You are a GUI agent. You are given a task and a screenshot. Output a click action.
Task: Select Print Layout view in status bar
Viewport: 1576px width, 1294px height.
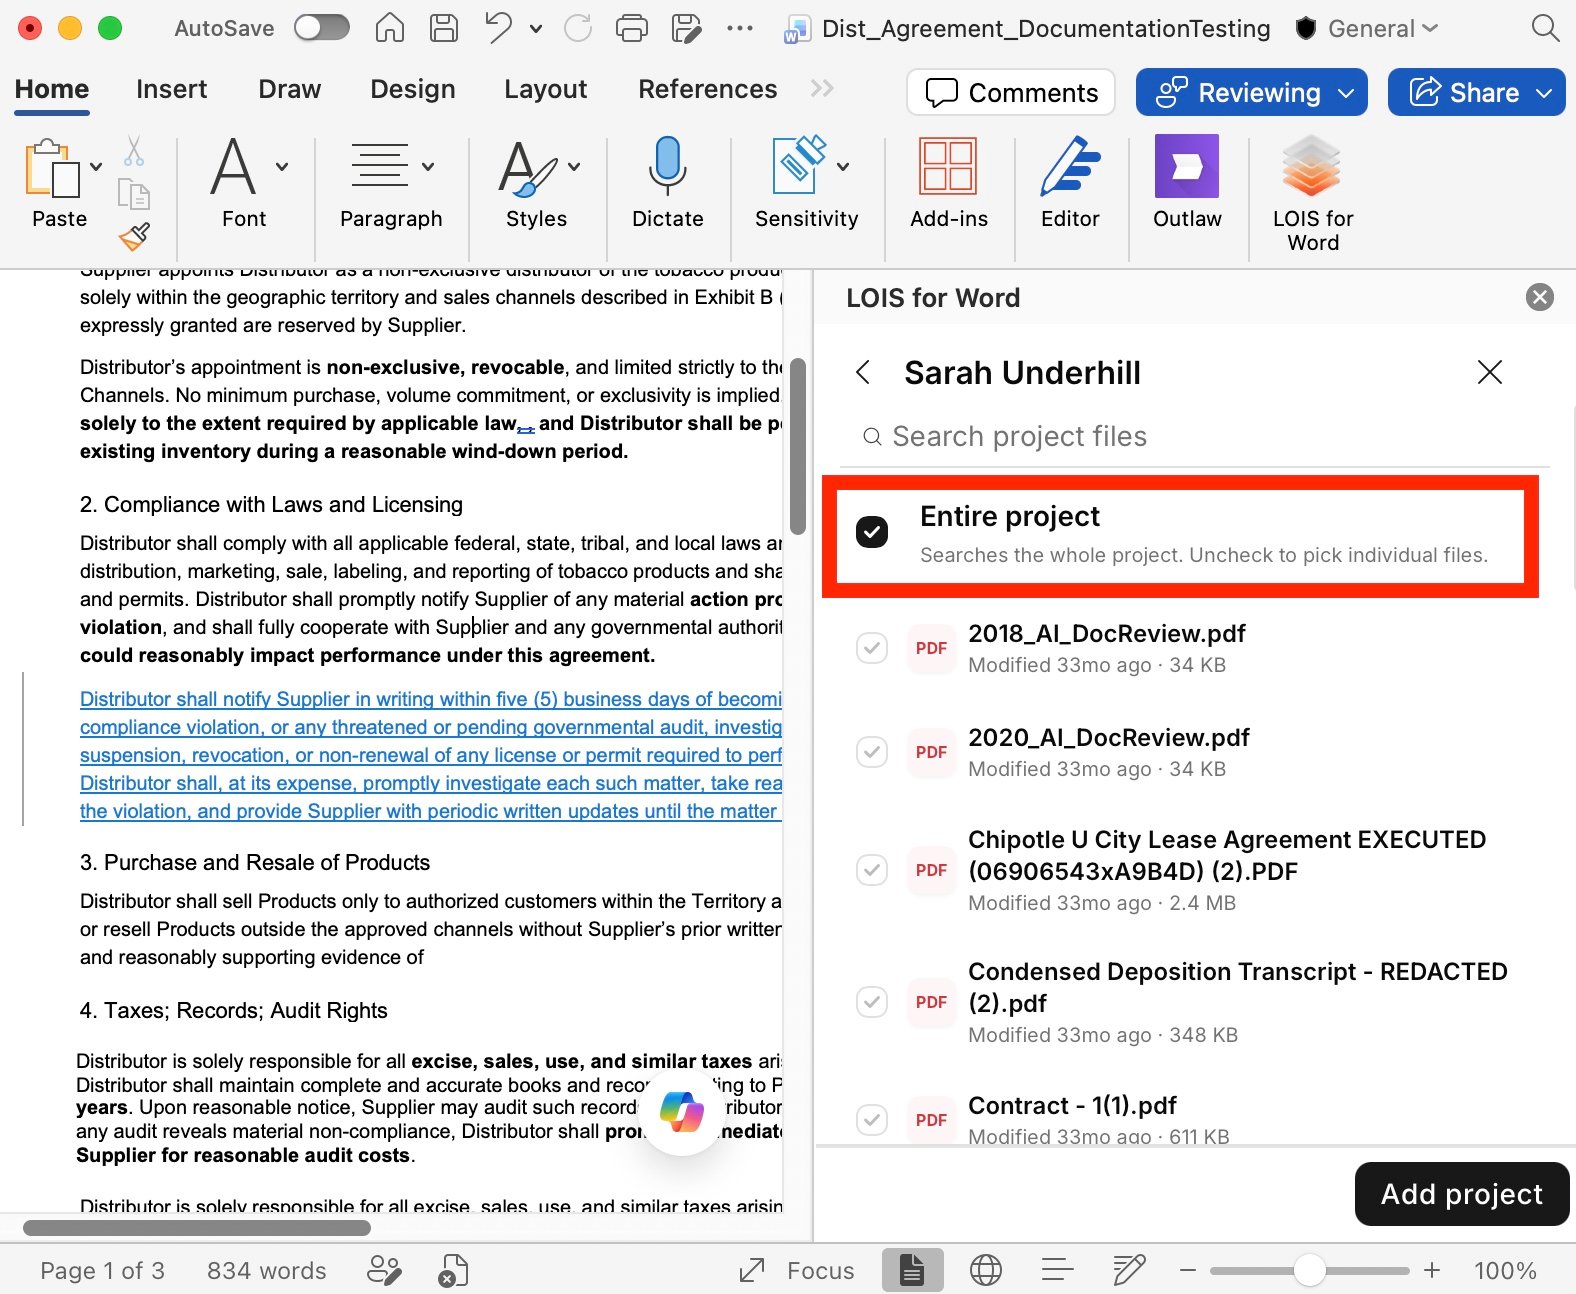(912, 1270)
